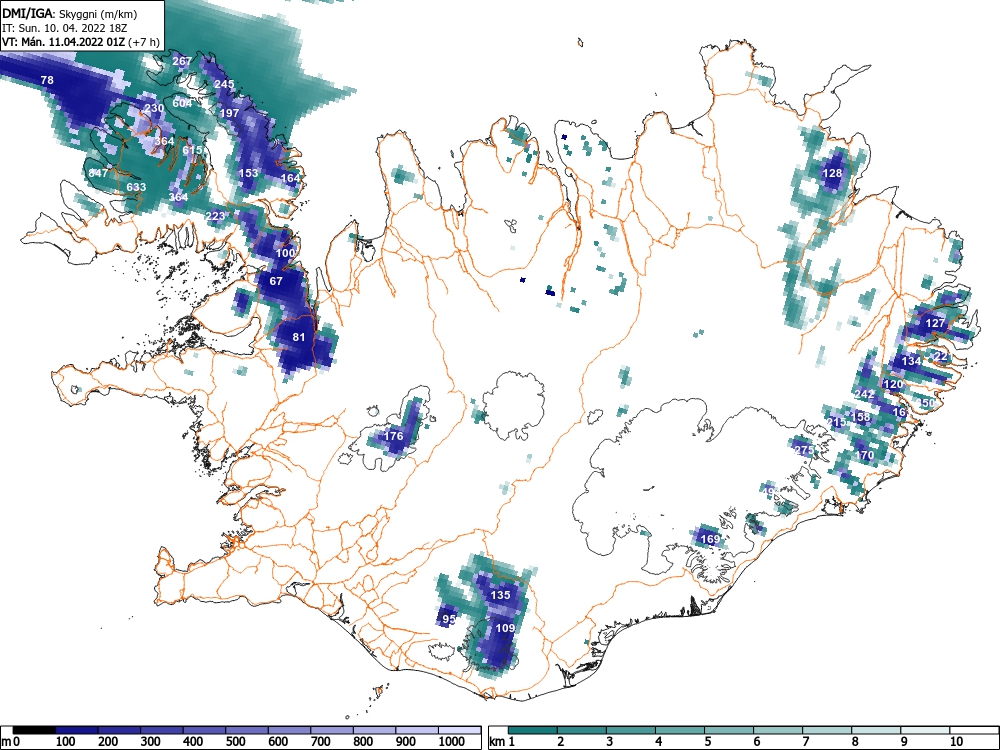Image resolution: width=1000 pixels, height=750 pixels.
Task: Click the map visibility value '215'
Action: [836, 422]
